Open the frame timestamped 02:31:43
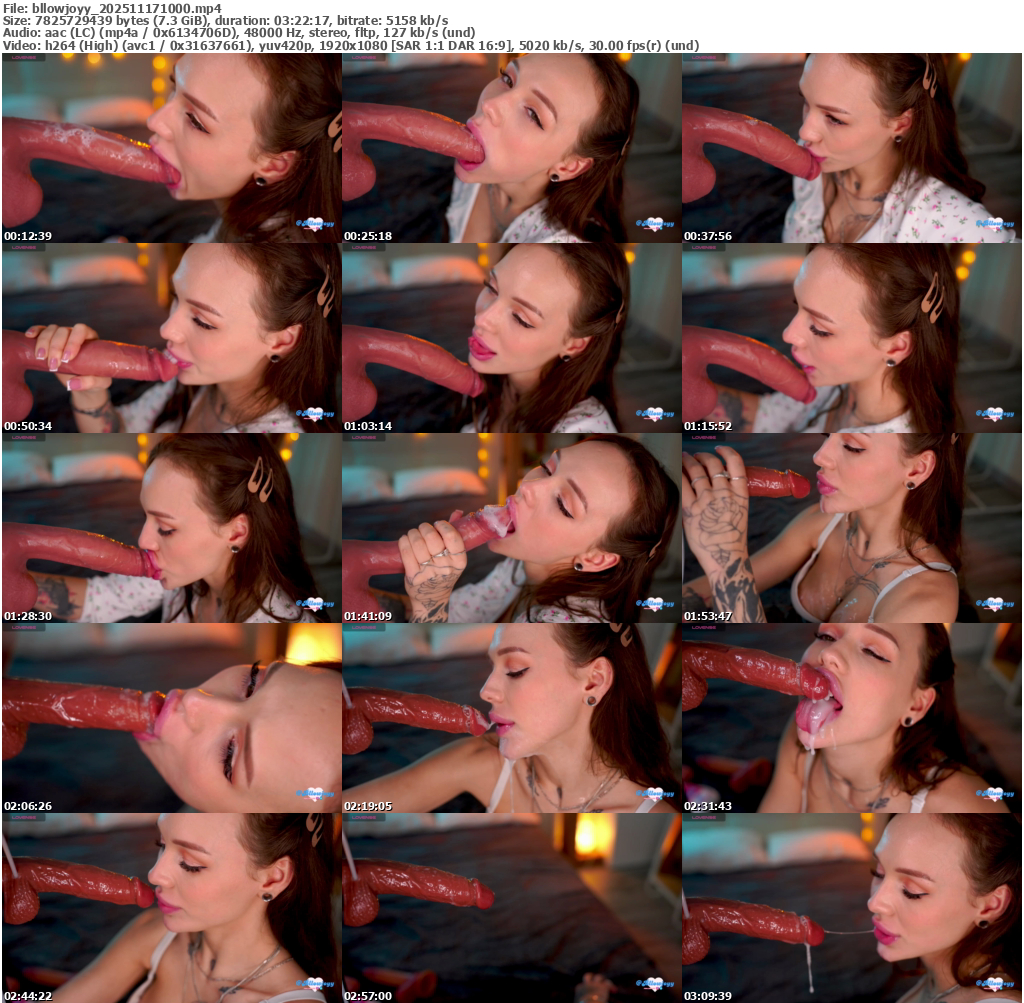 tap(851, 717)
